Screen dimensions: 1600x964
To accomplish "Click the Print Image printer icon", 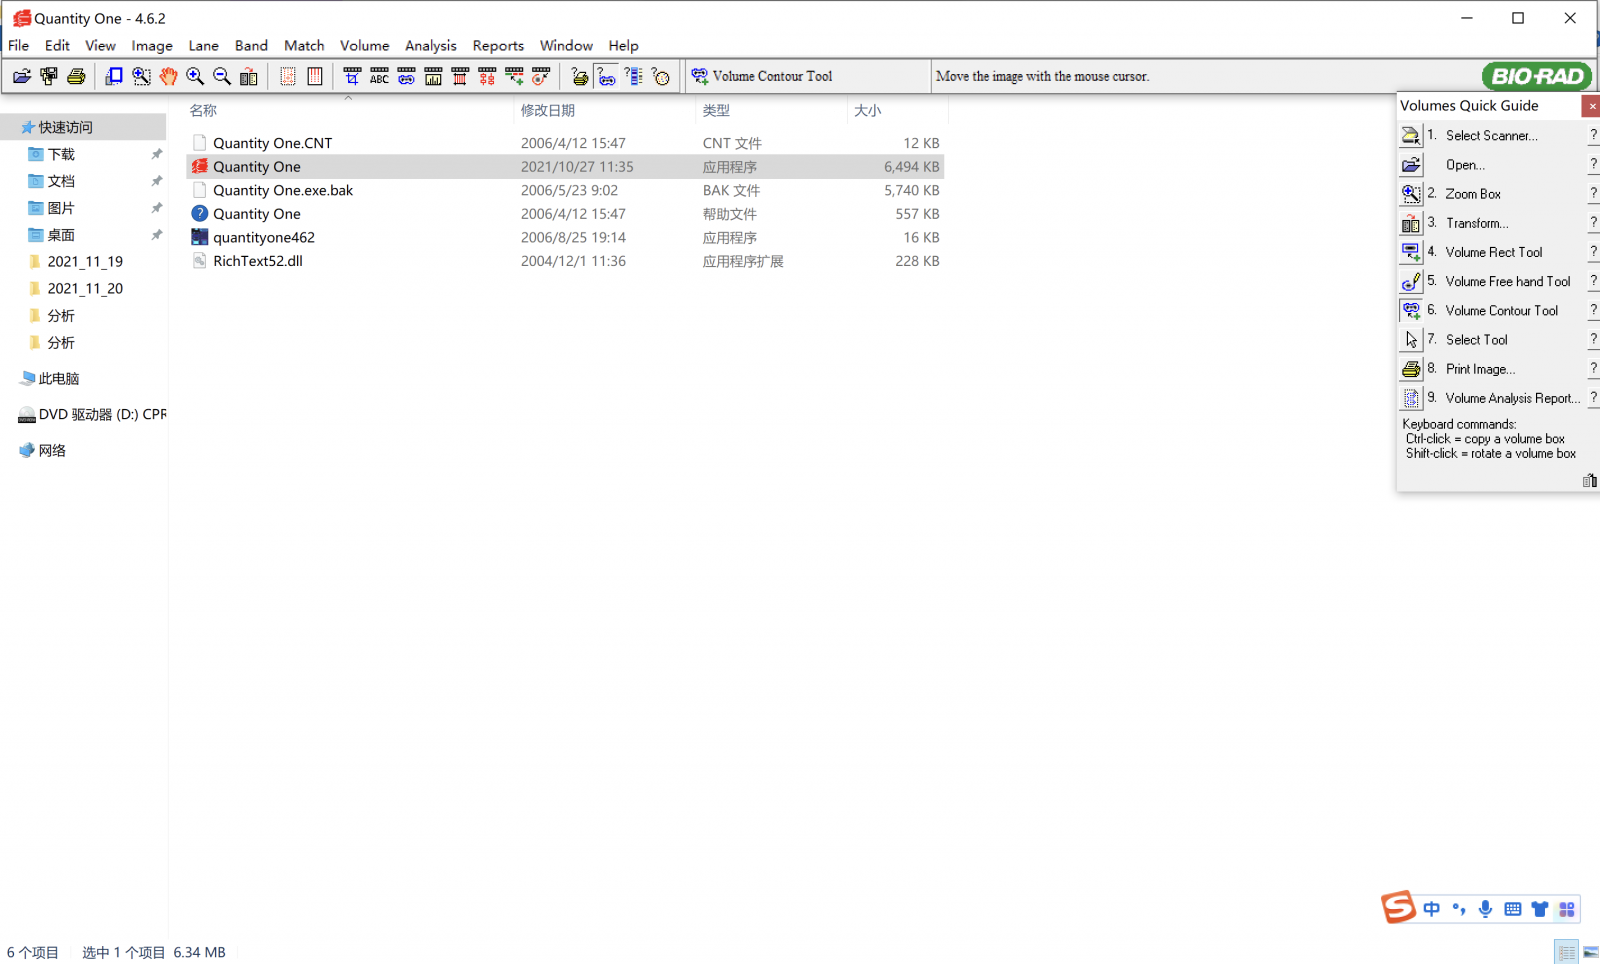I will coord(1411,369).
